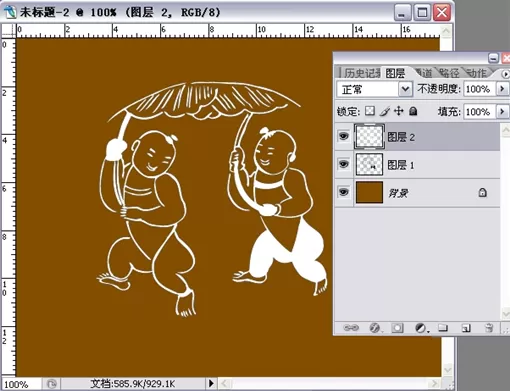Switch to 动作 tab
510x391 pixels.
point(476,73)
